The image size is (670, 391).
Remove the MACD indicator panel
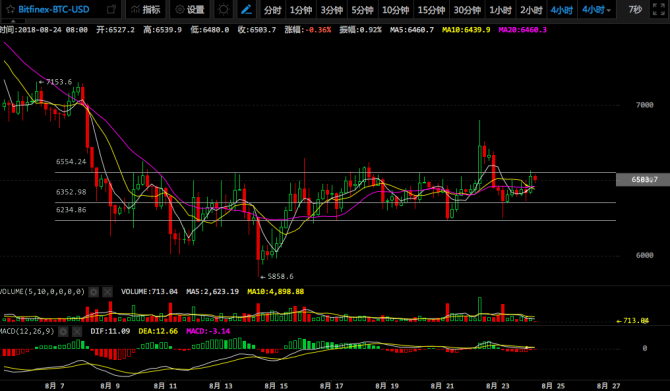coord(77,332)
